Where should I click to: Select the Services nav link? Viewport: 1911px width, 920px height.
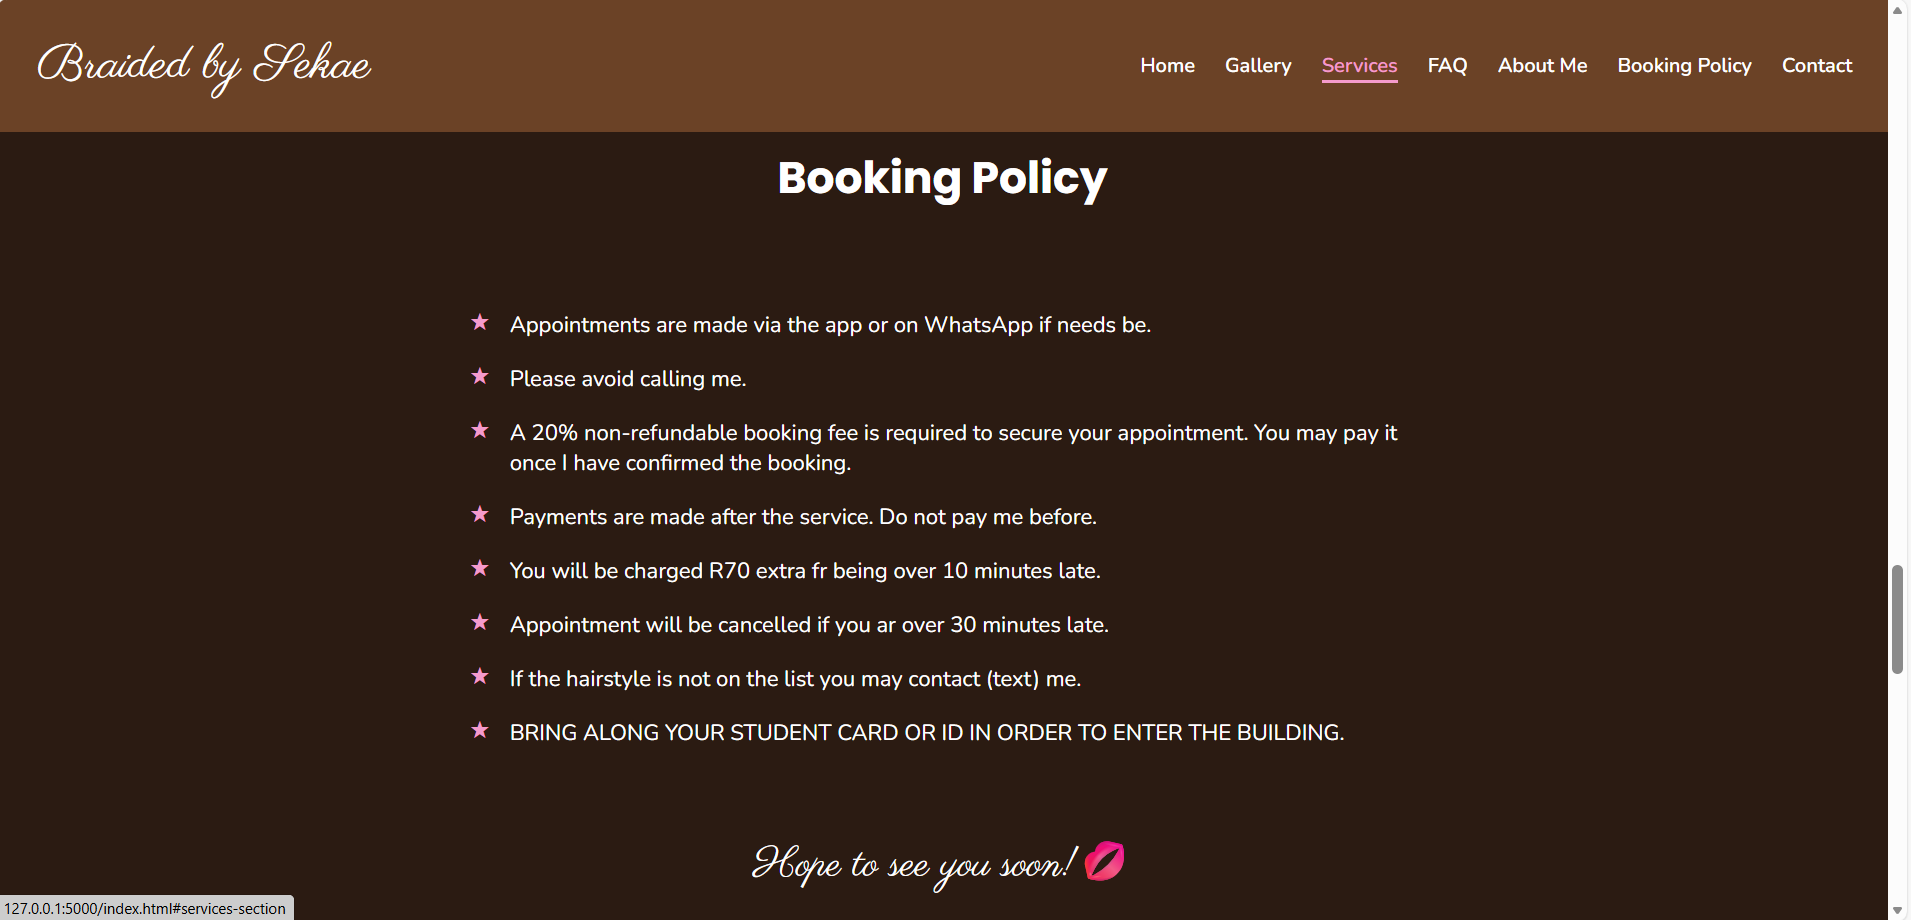click(1359, 66)
